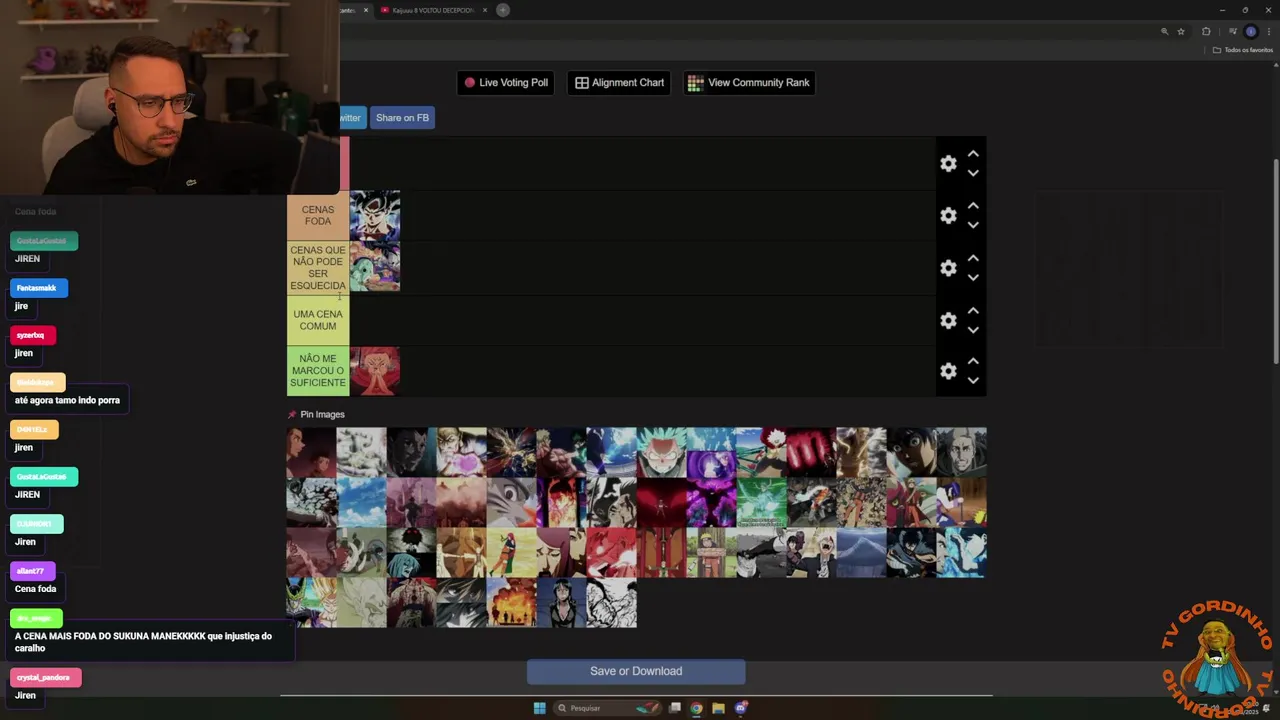Open settings gear for the CENAS FODA row
Image resolution: width=1280 pixels, height=720 pixels.
click(x=948, y=216)
